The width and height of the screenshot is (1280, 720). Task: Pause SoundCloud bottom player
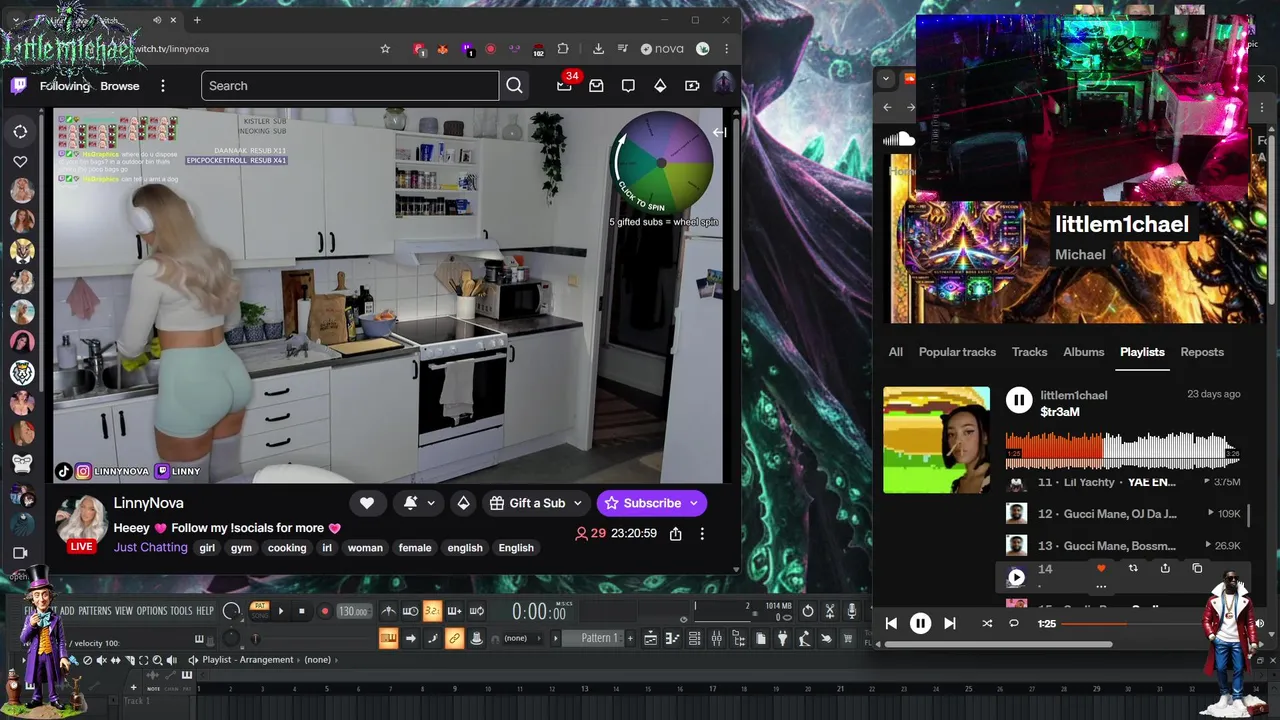920,623
